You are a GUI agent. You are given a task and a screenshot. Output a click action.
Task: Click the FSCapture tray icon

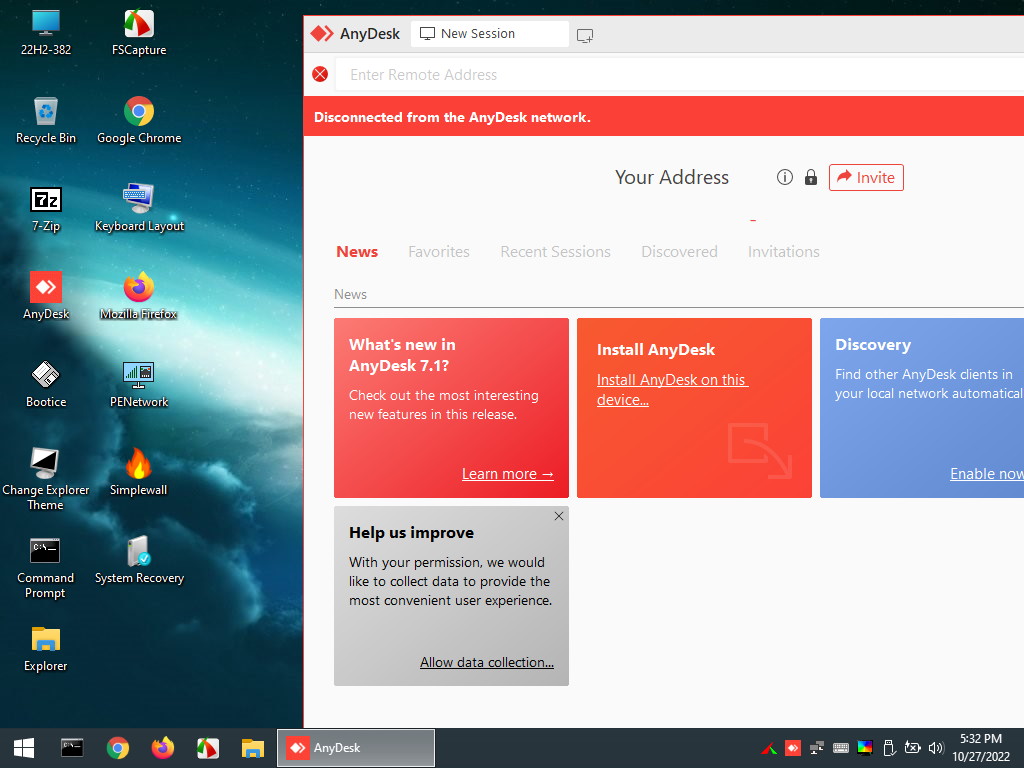(x=769, y=748)
